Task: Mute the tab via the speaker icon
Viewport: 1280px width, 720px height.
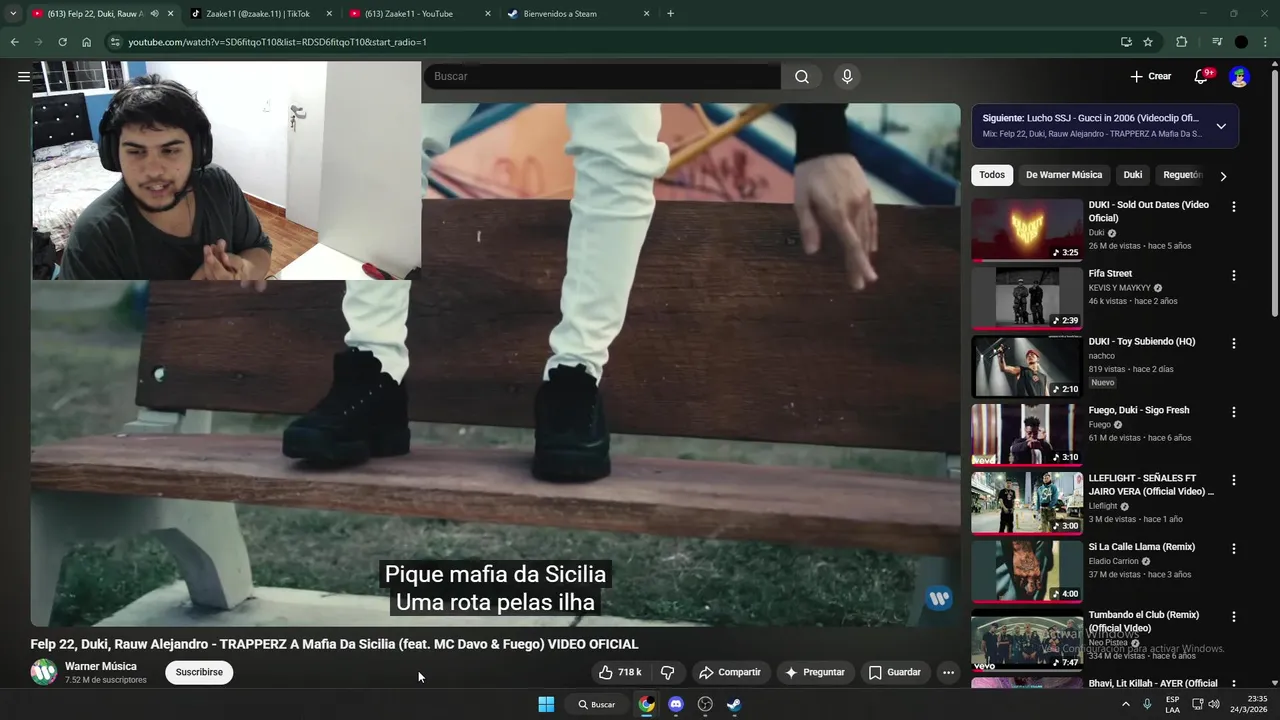Action: pos(154,14)
